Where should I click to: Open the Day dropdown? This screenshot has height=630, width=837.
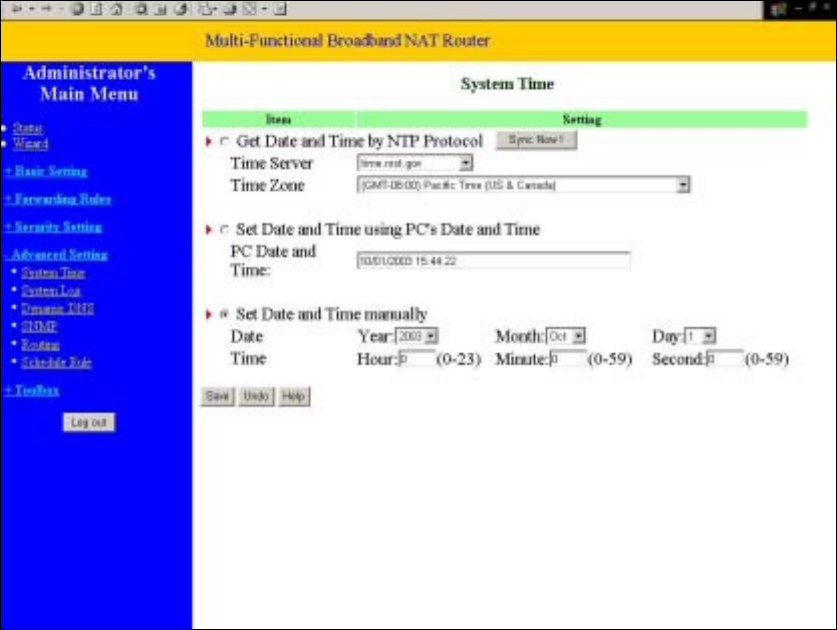[708, 336]
